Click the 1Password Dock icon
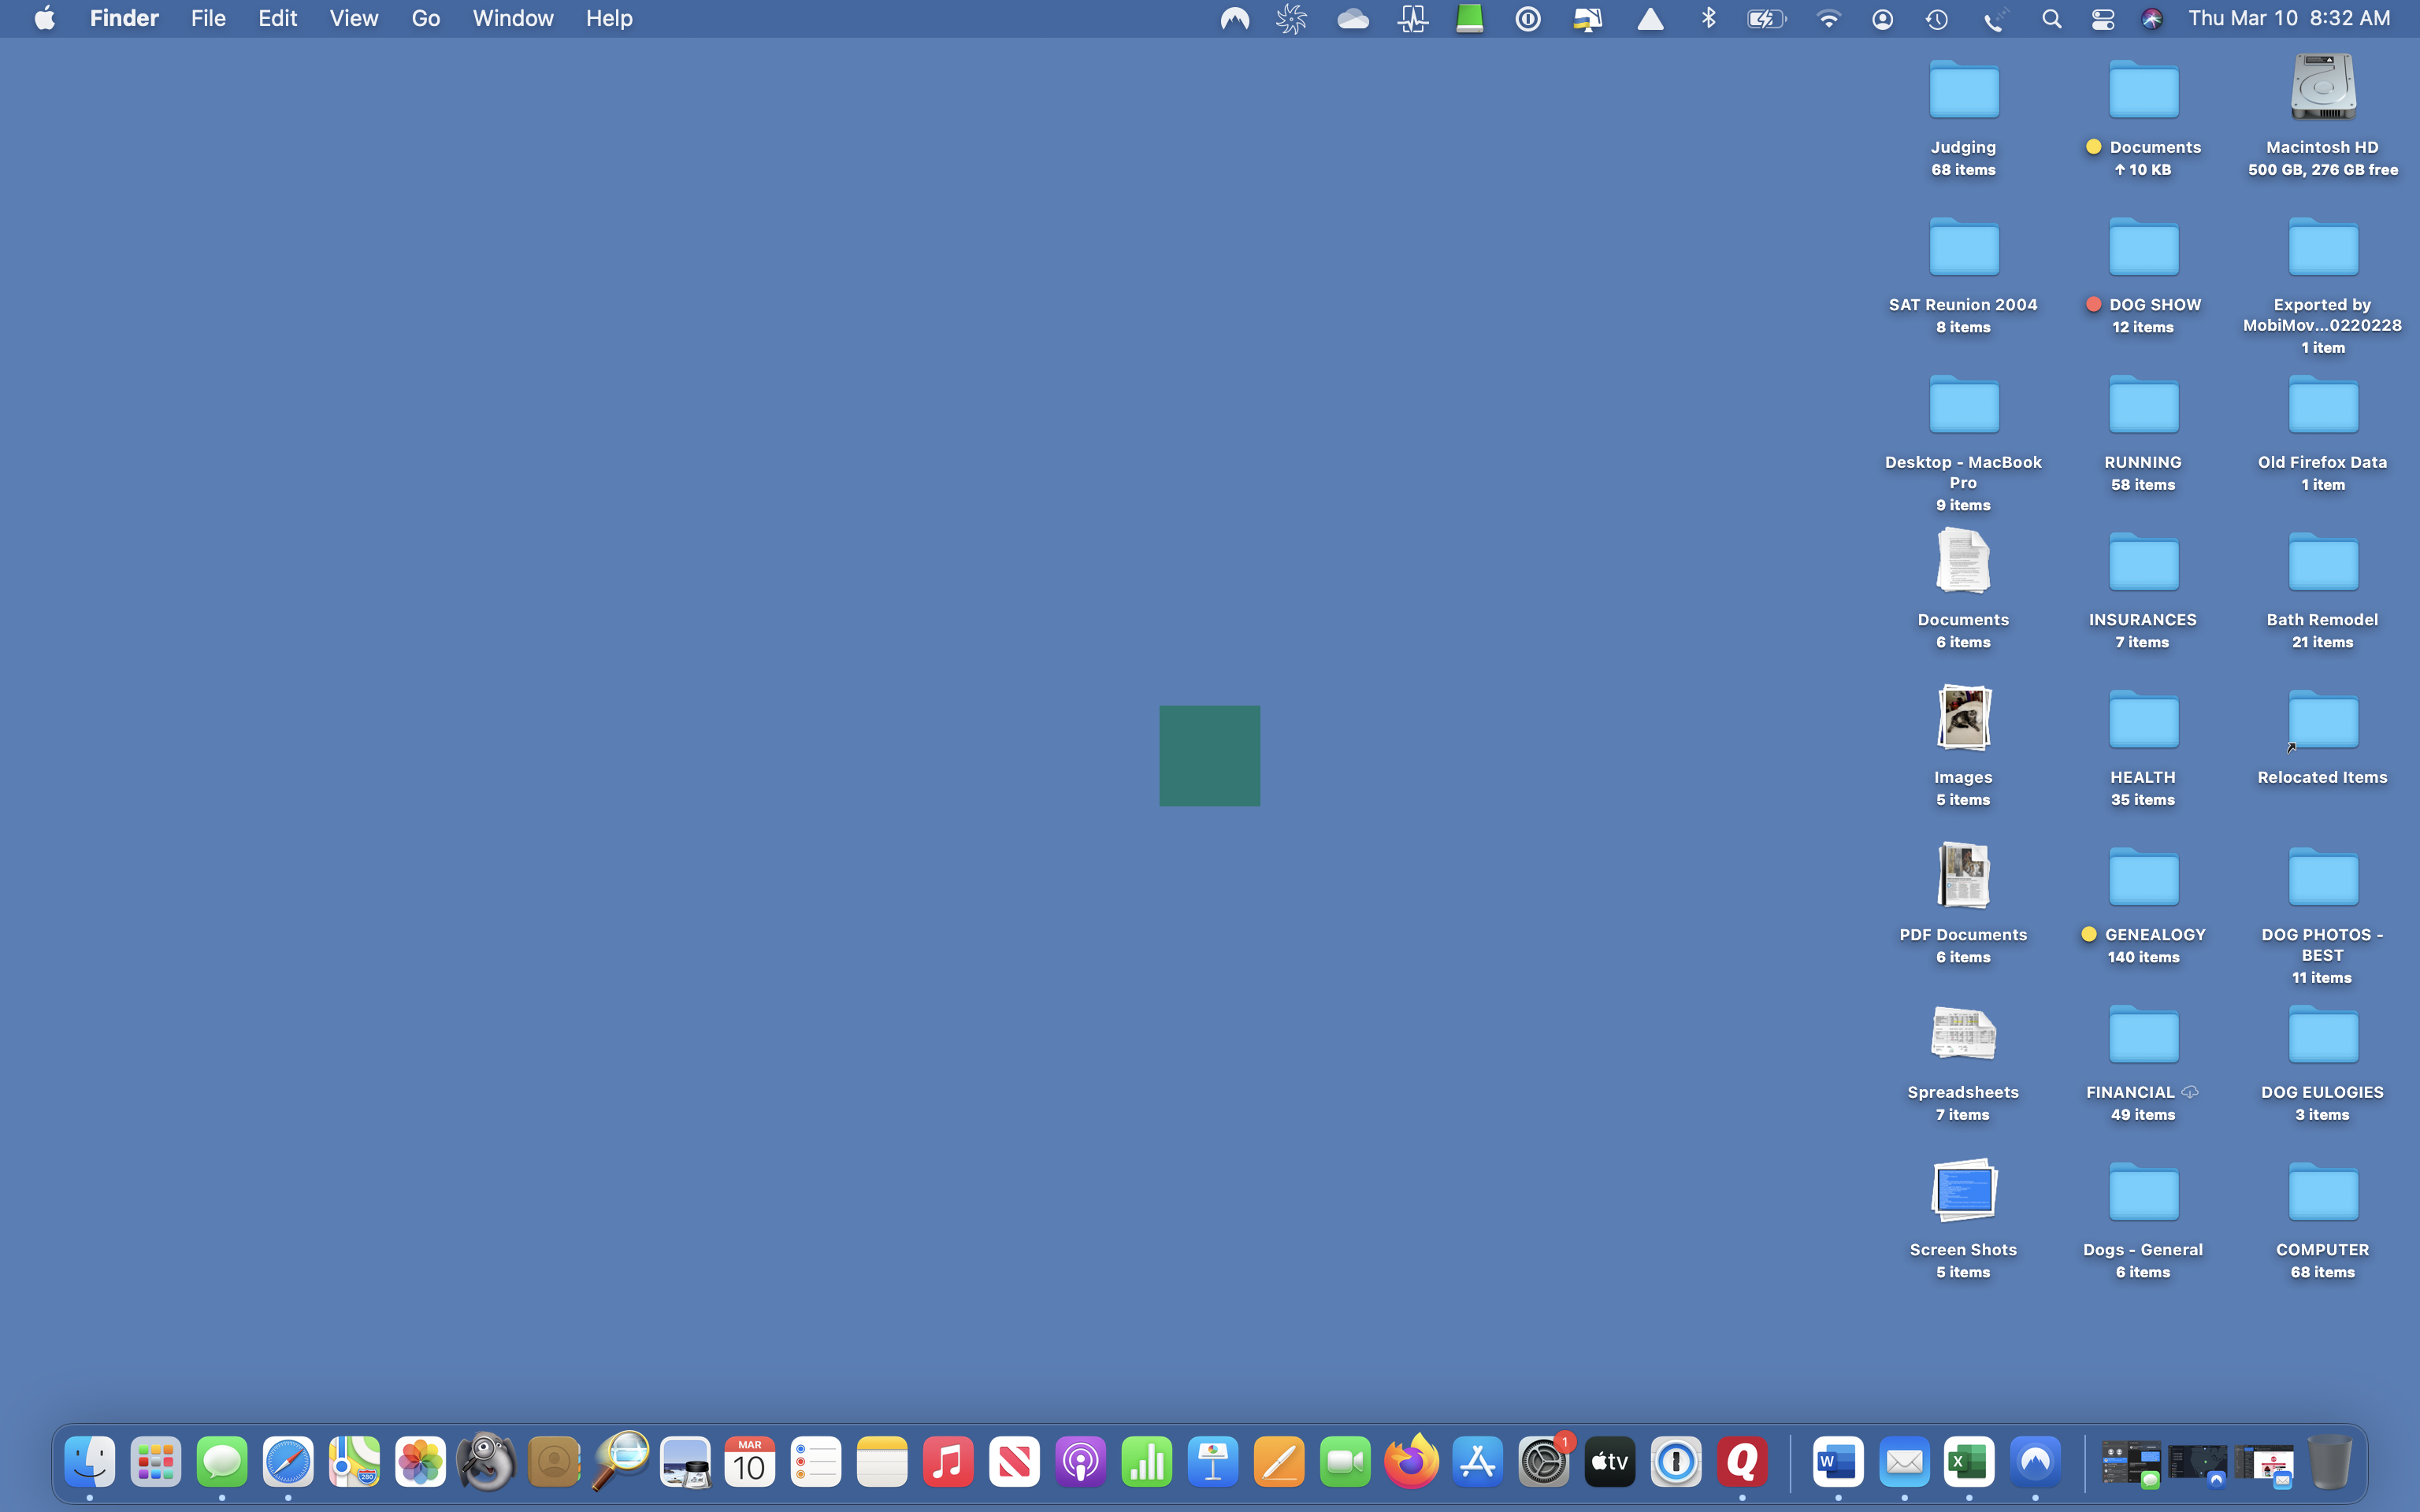The image size is (2420, 1512). pyautogui.click(x=1676, y=1463)
